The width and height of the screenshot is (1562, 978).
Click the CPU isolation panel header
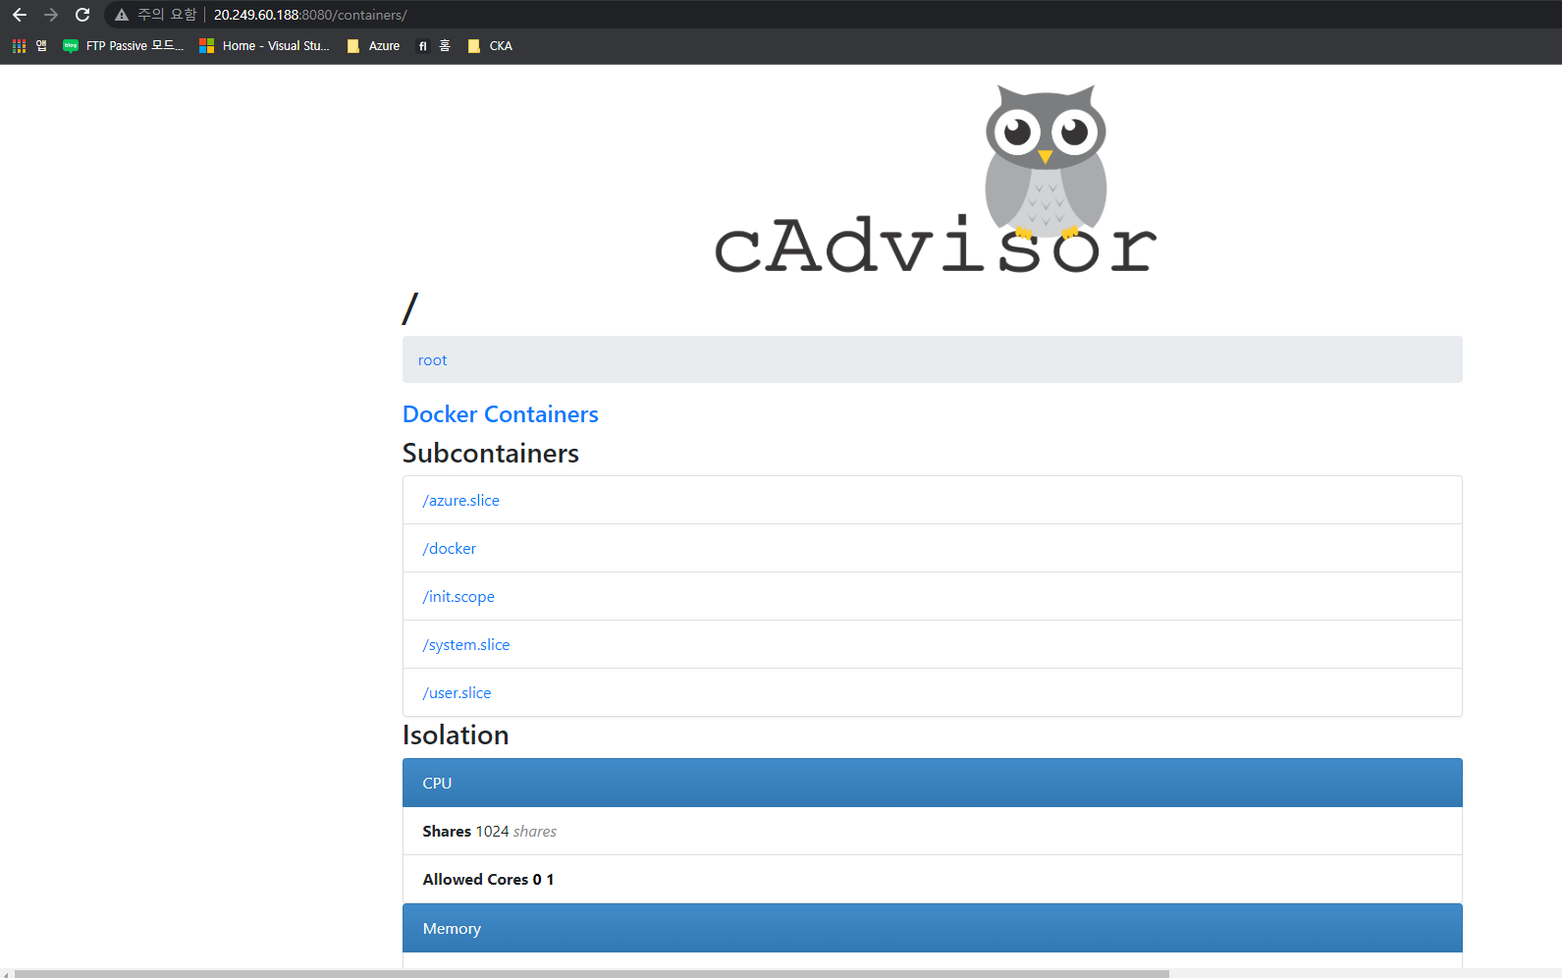pos(932,783)
